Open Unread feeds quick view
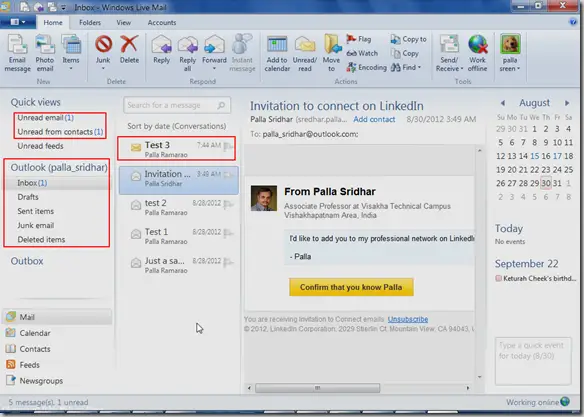 [x=40, y=146]
